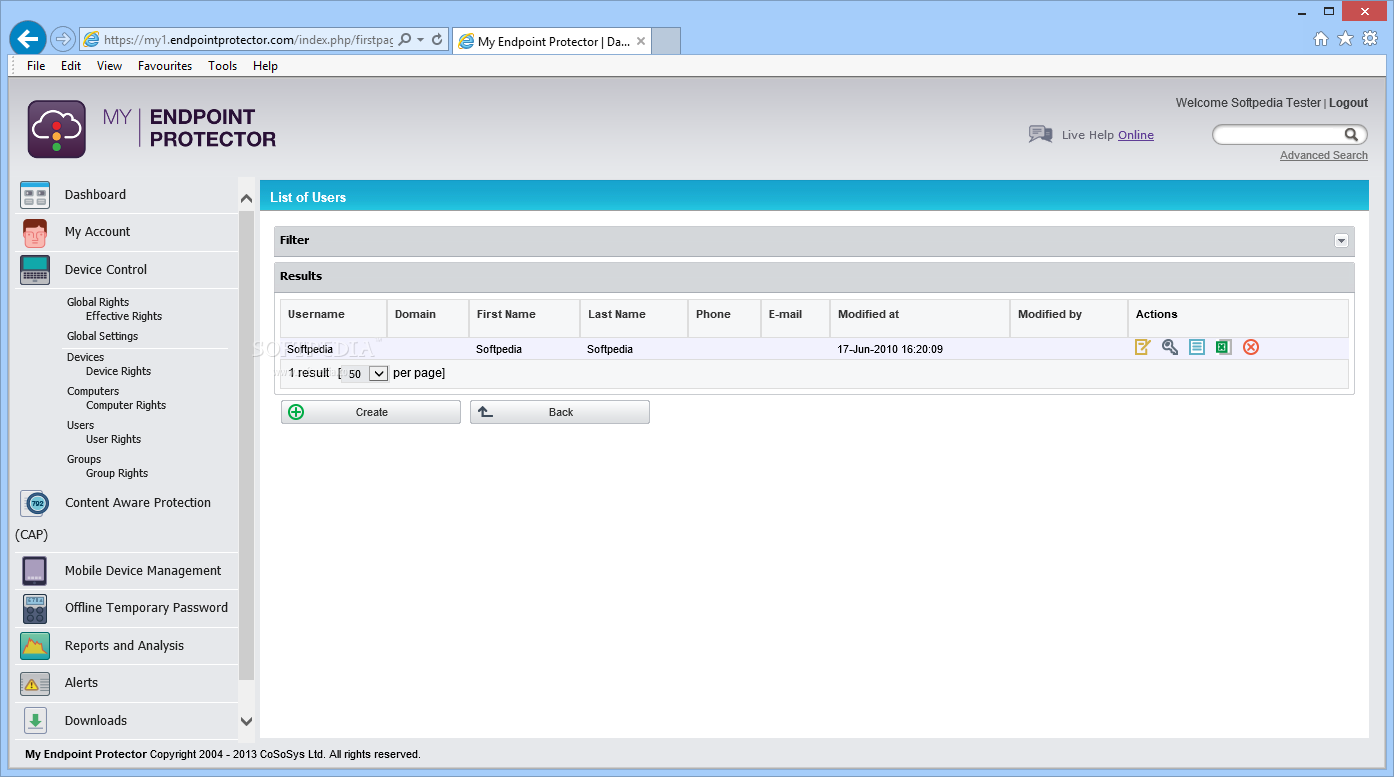The width and height of the screenshot is (1394, 777).
Task: Open Devices in the sidebar
Action: (86, 357)
